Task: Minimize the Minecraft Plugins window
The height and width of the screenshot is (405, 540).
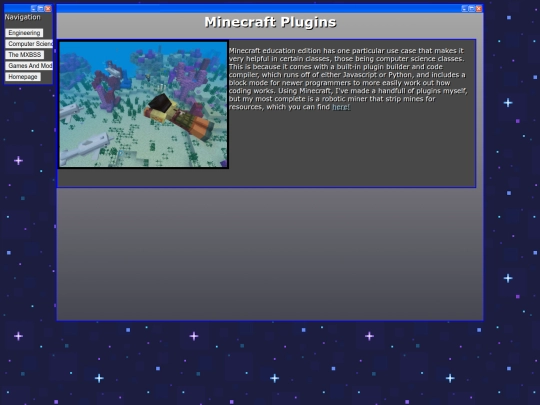Action: (x=465, y=9)
